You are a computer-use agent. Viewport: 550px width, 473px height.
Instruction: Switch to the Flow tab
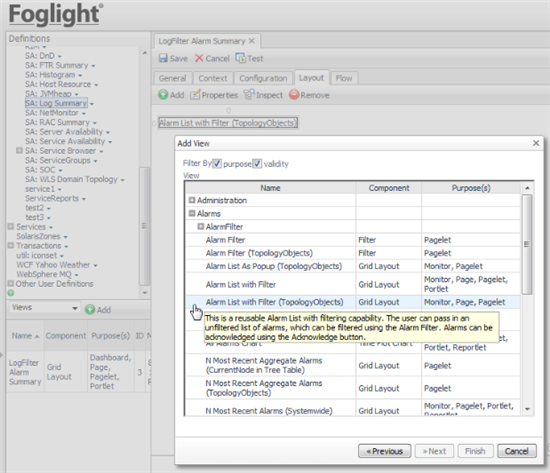click(x=344, y=78)
